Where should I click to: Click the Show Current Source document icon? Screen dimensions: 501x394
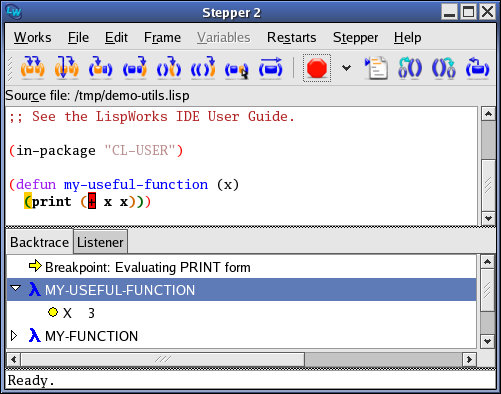tap(376, 68)
